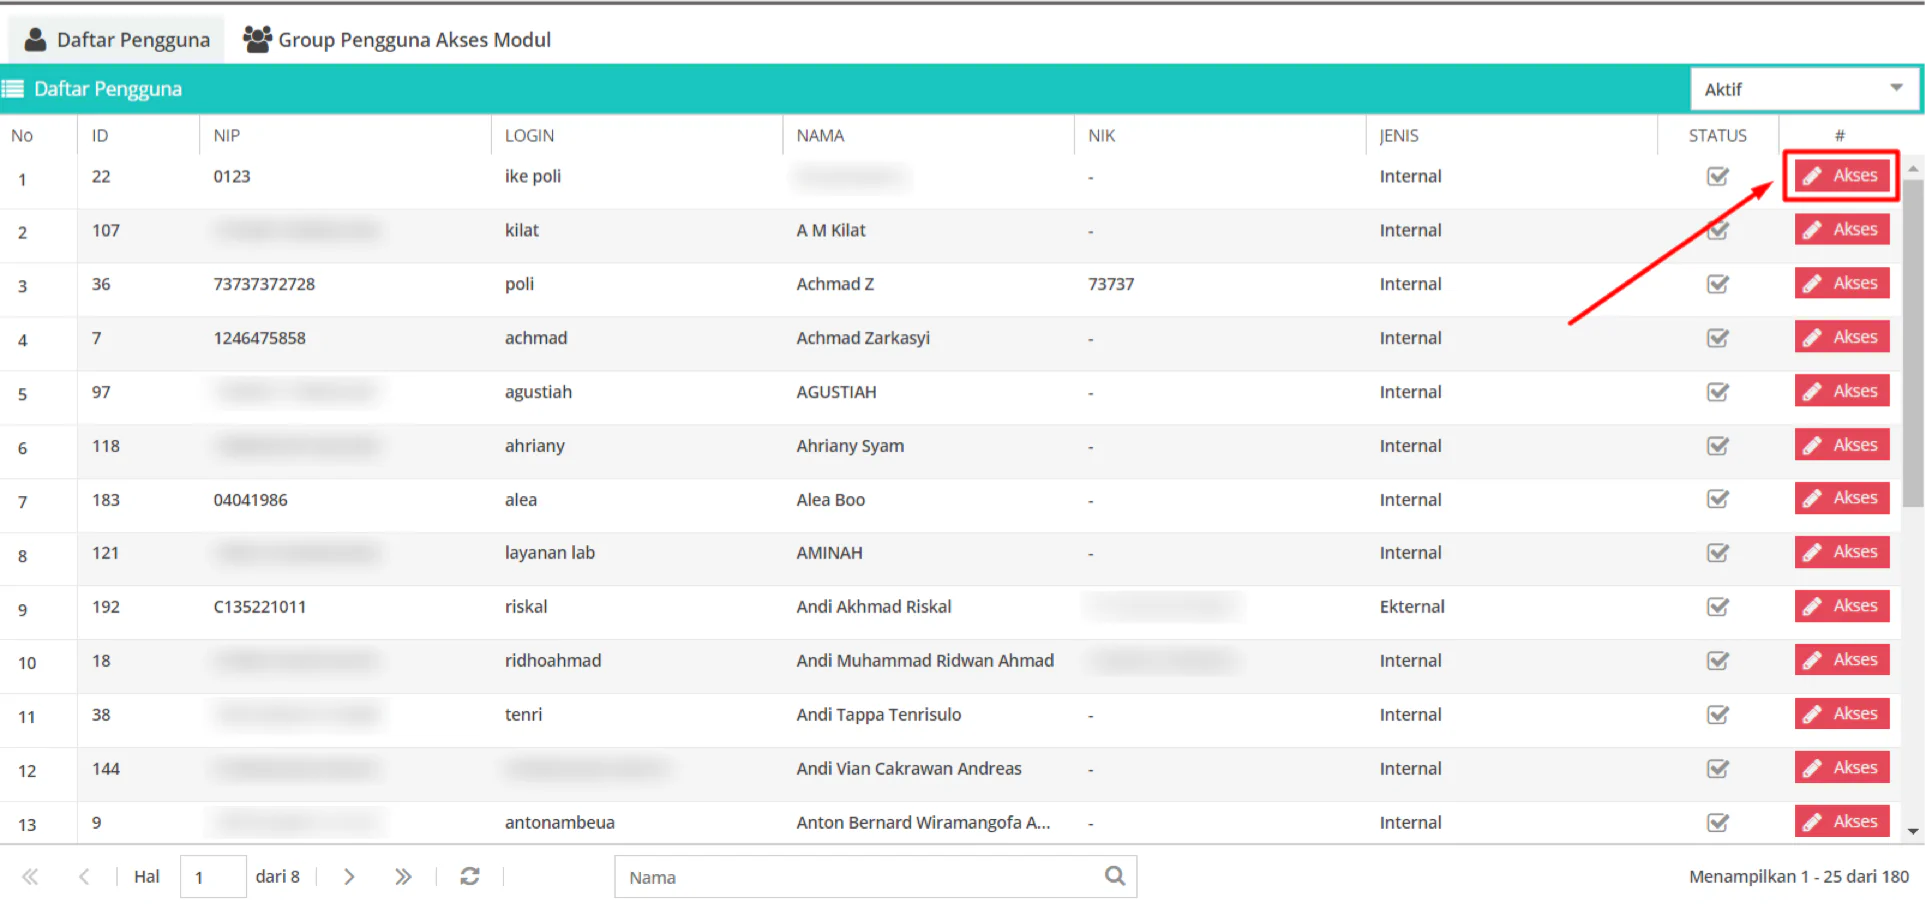
Task: Open Akses for Andi Akhmad Riskal
Action: [x=1841, y=606]
